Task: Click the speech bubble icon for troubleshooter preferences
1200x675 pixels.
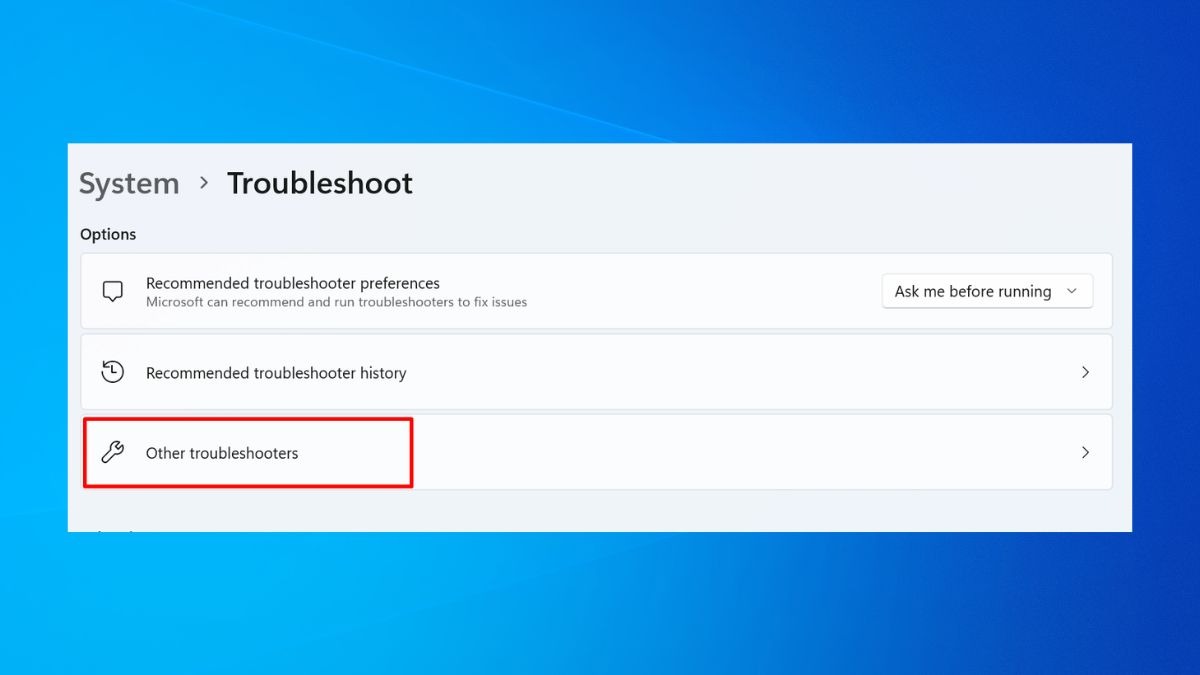Action: tap(113, 291)
